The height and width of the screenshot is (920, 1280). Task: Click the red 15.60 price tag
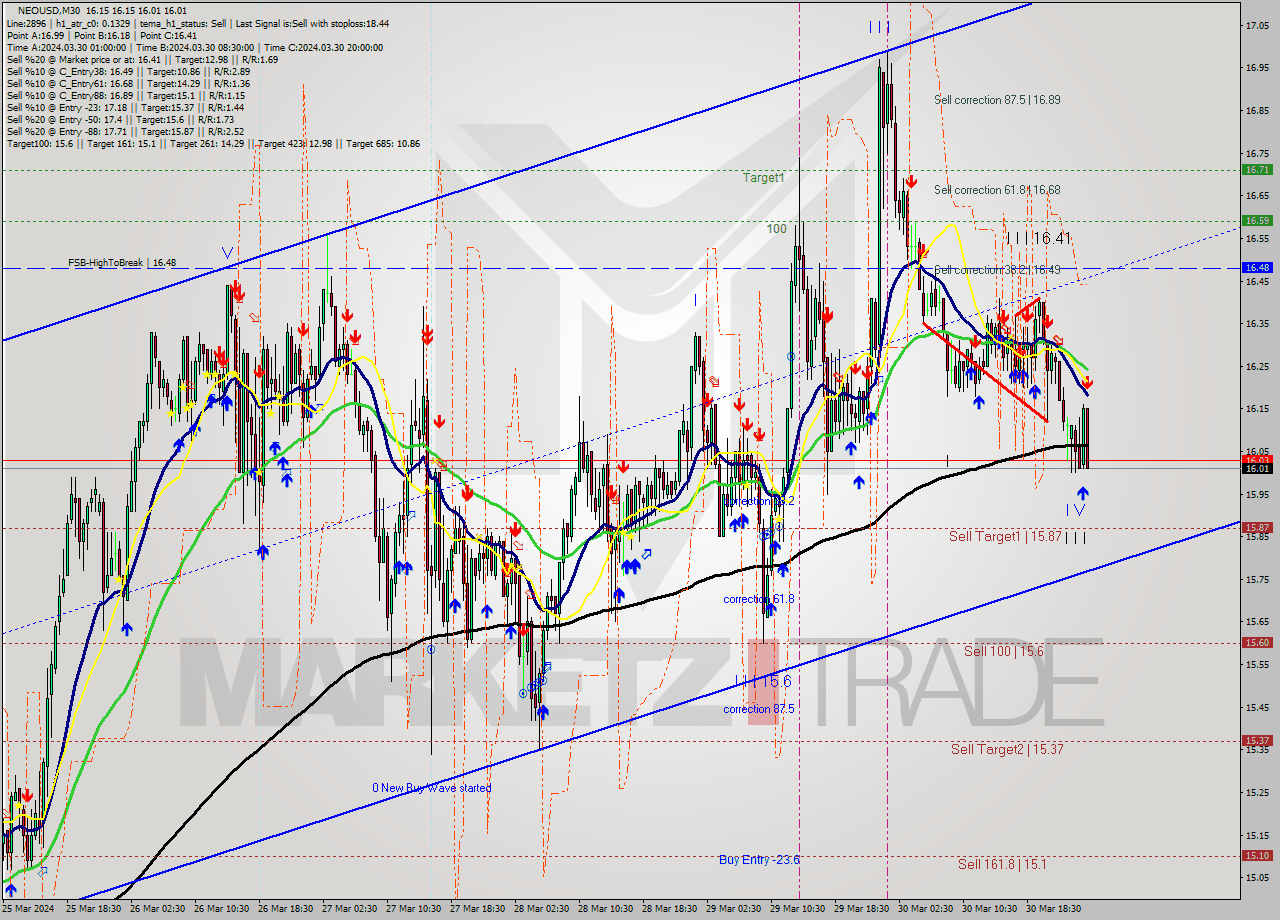point(1257,643)
